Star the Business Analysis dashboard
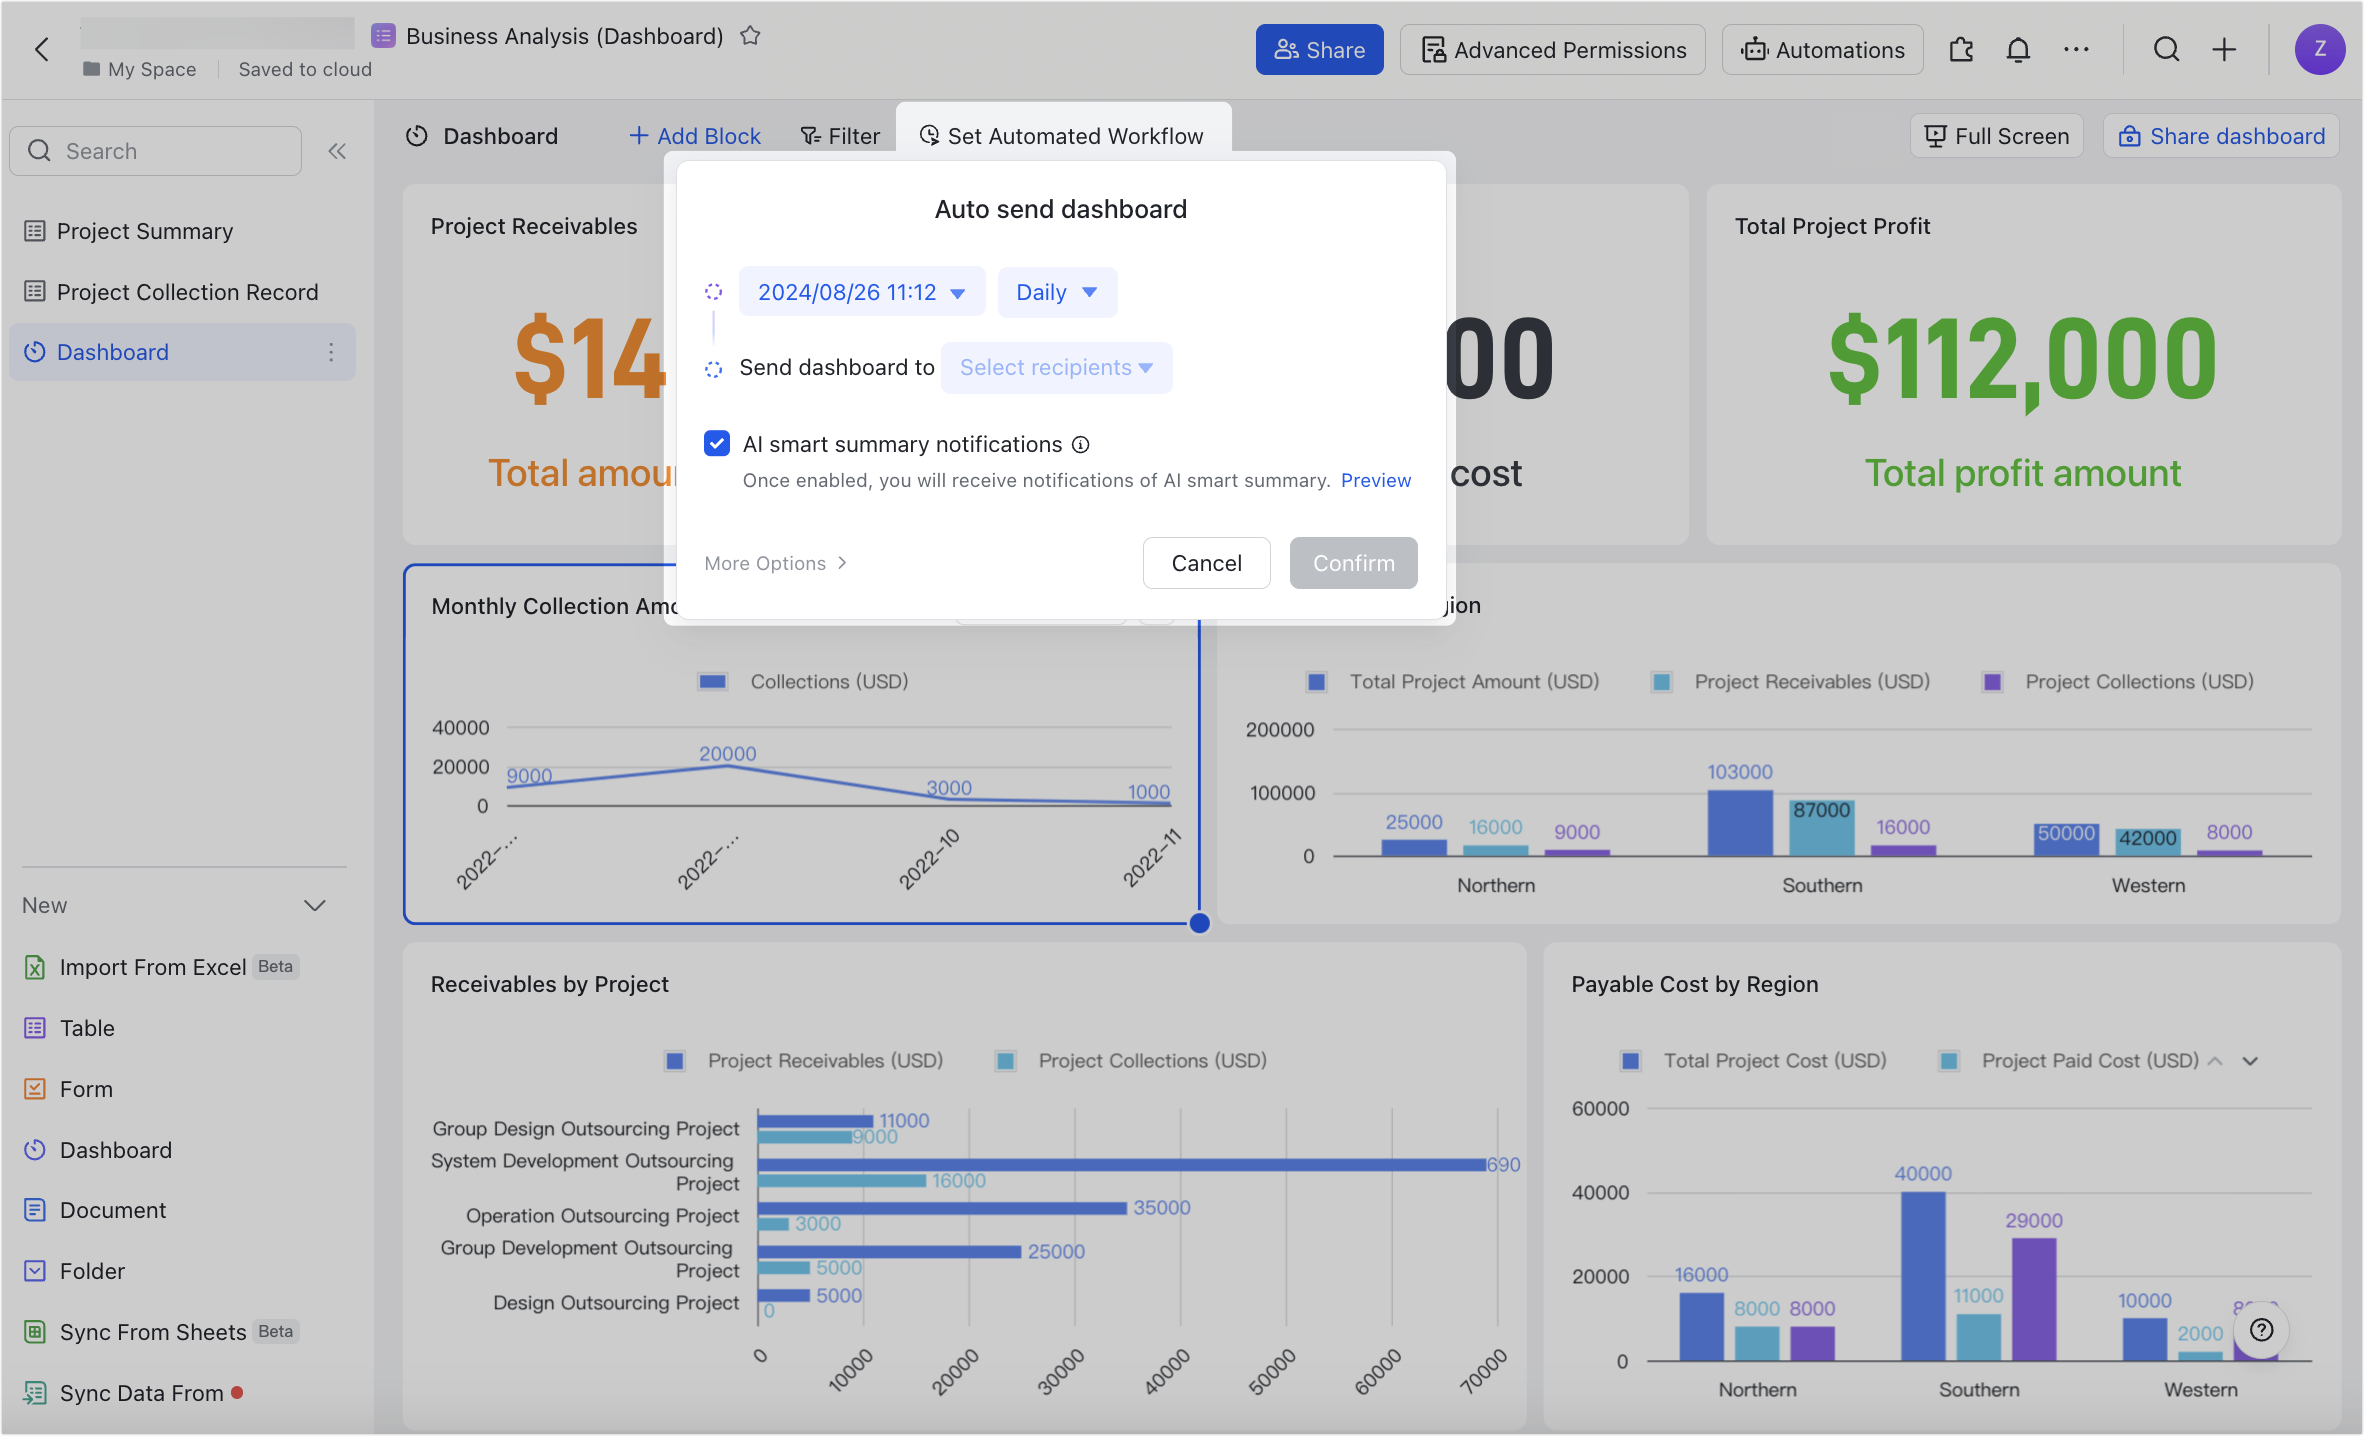 [x=750, y=36]
